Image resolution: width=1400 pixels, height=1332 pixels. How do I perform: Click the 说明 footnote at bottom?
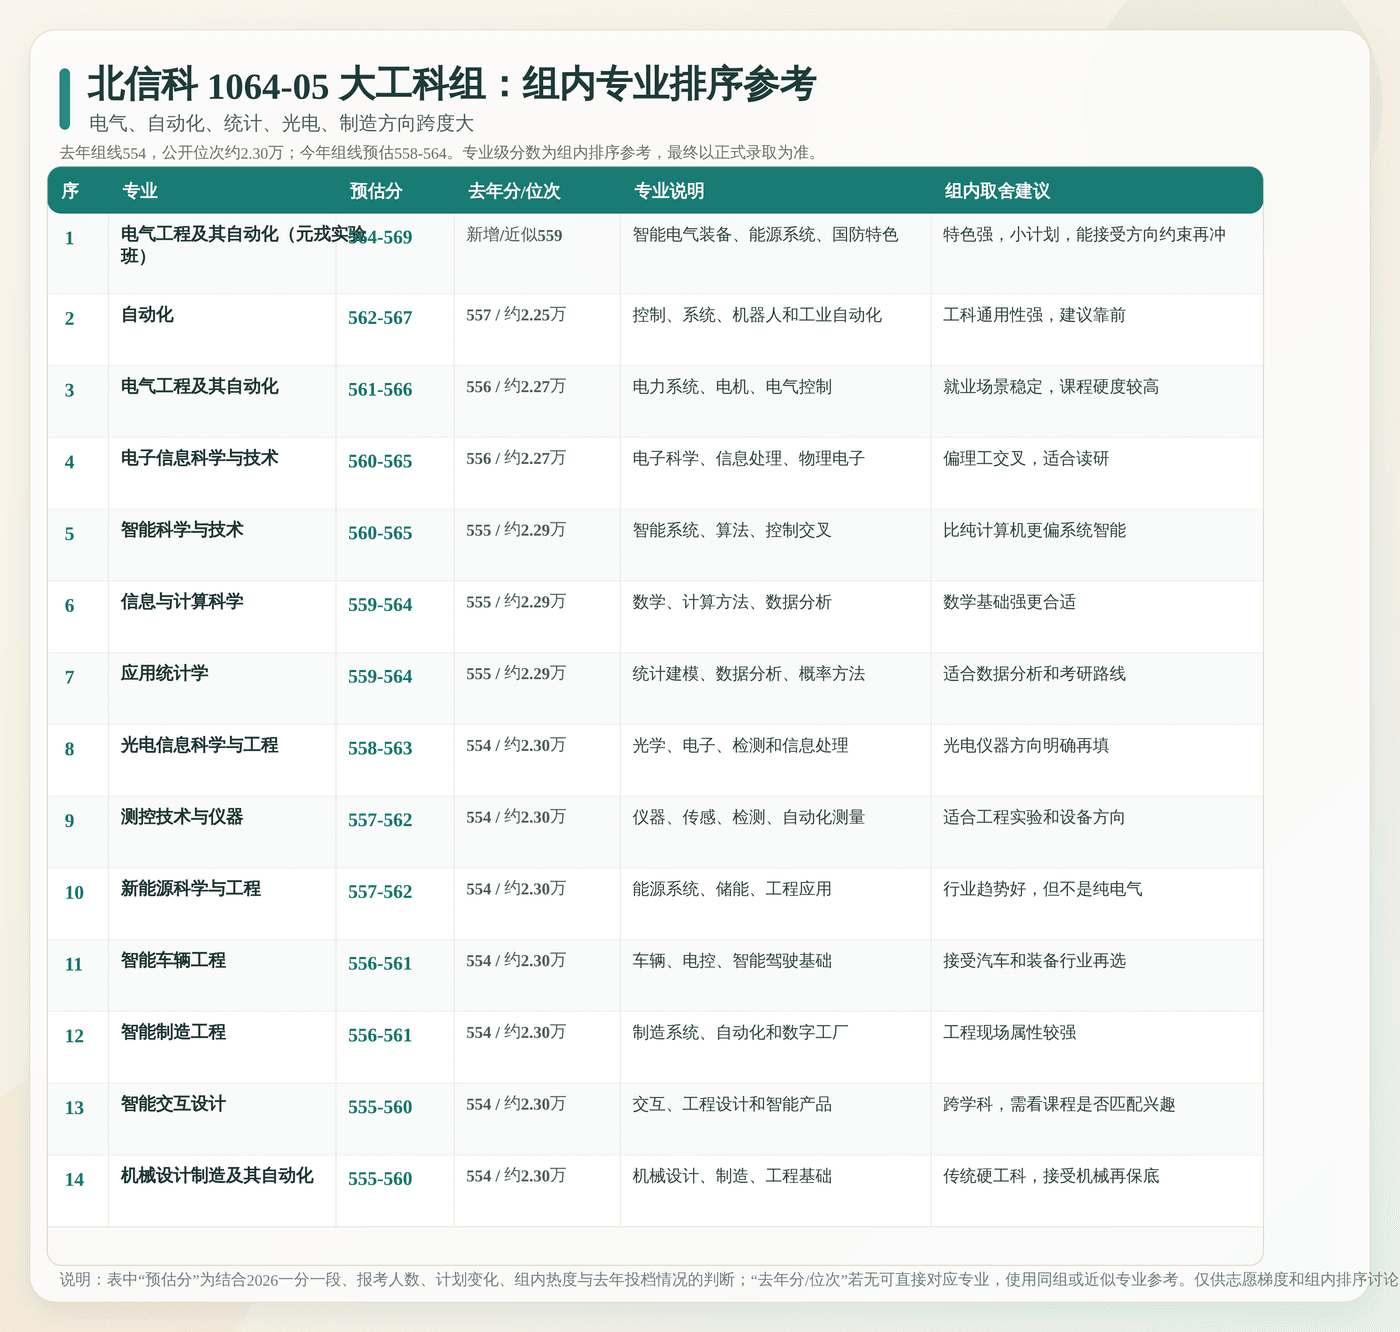click(729, 1280)
